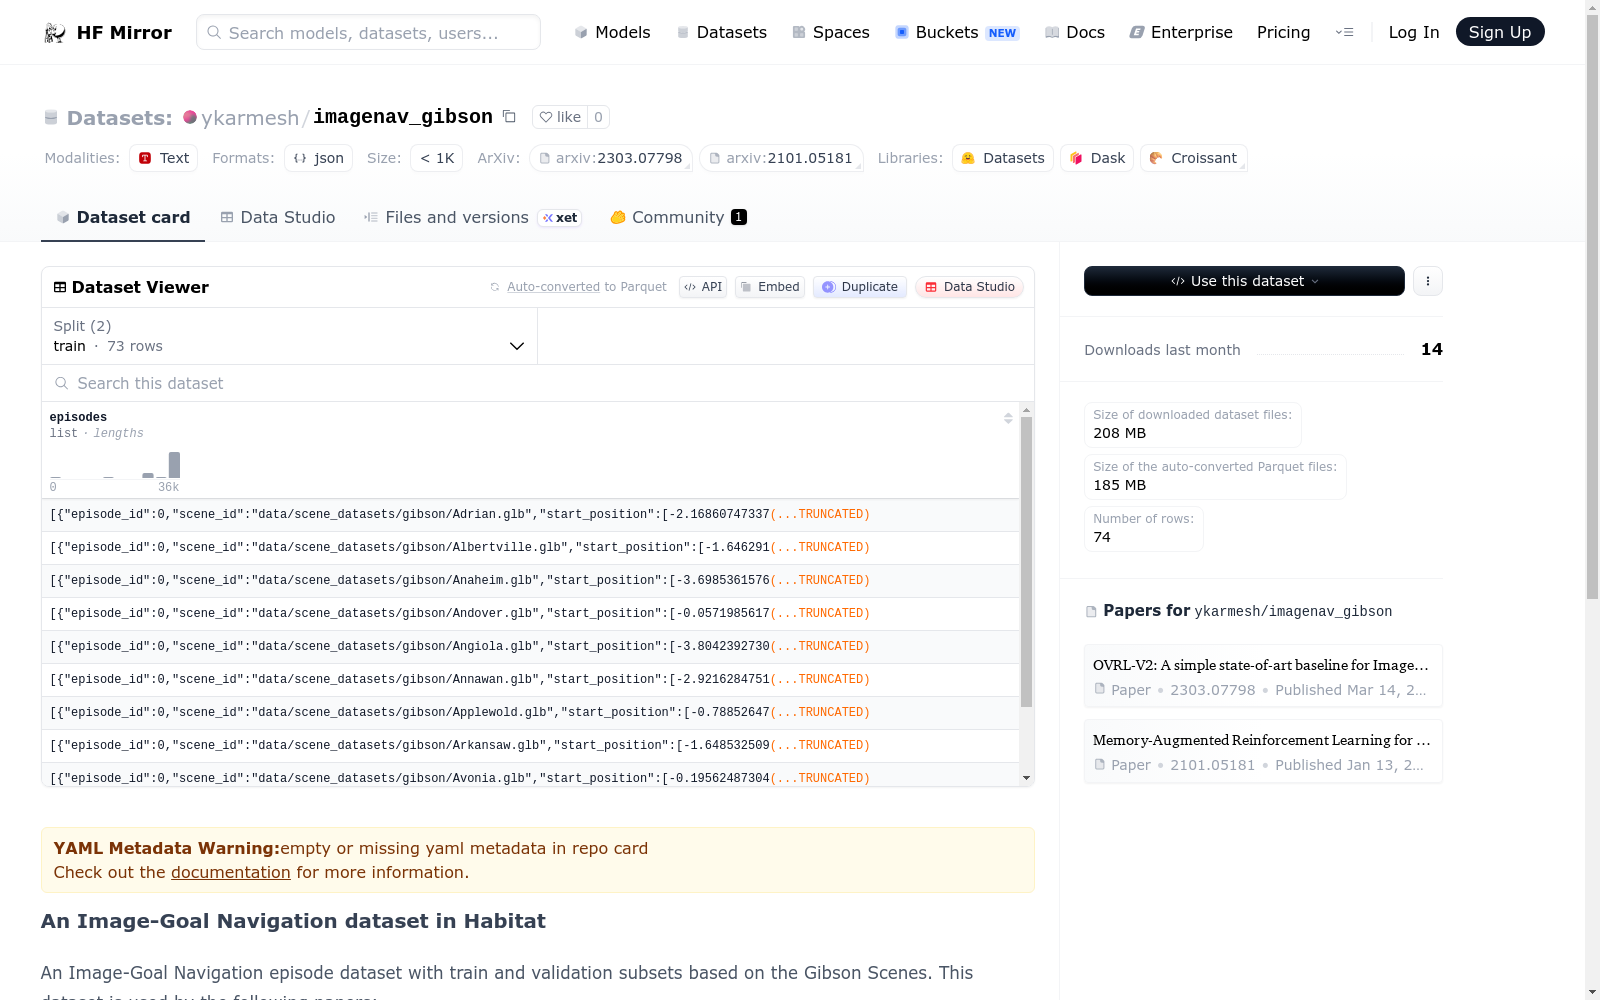The image size is (1600, 1000).
Task: Click the < 1K size tag
Action: point(437,158)
